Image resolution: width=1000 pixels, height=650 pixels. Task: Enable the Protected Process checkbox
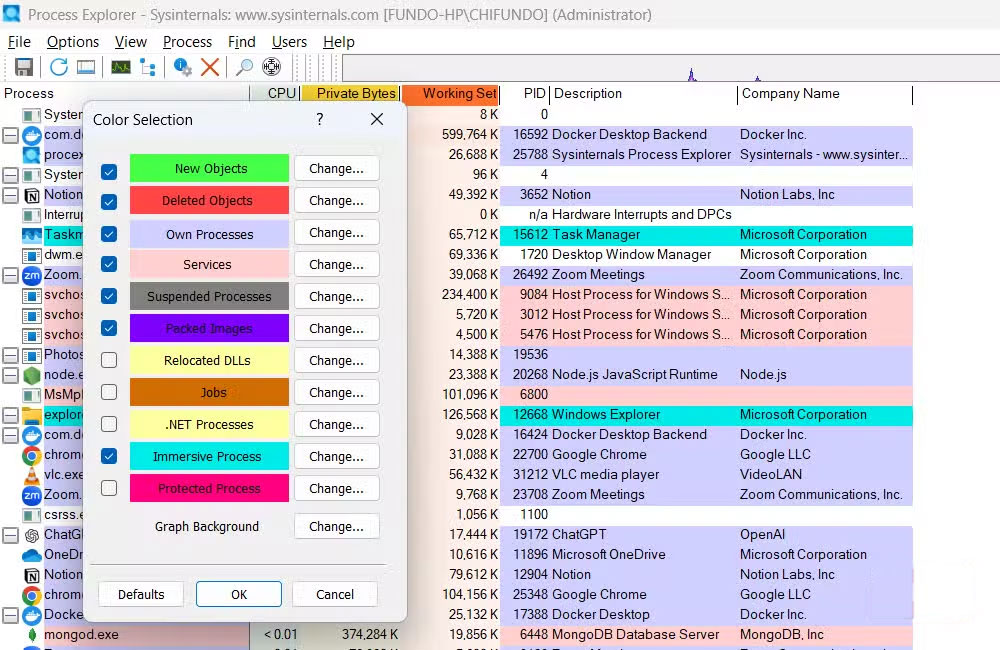(x=109, y=489)
